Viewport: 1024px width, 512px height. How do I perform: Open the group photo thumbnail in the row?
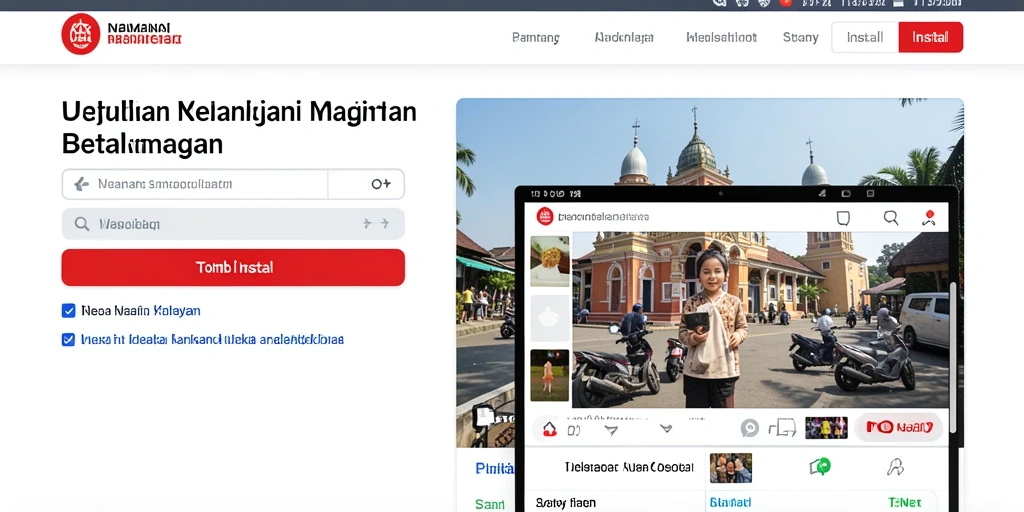click(731, 468)
